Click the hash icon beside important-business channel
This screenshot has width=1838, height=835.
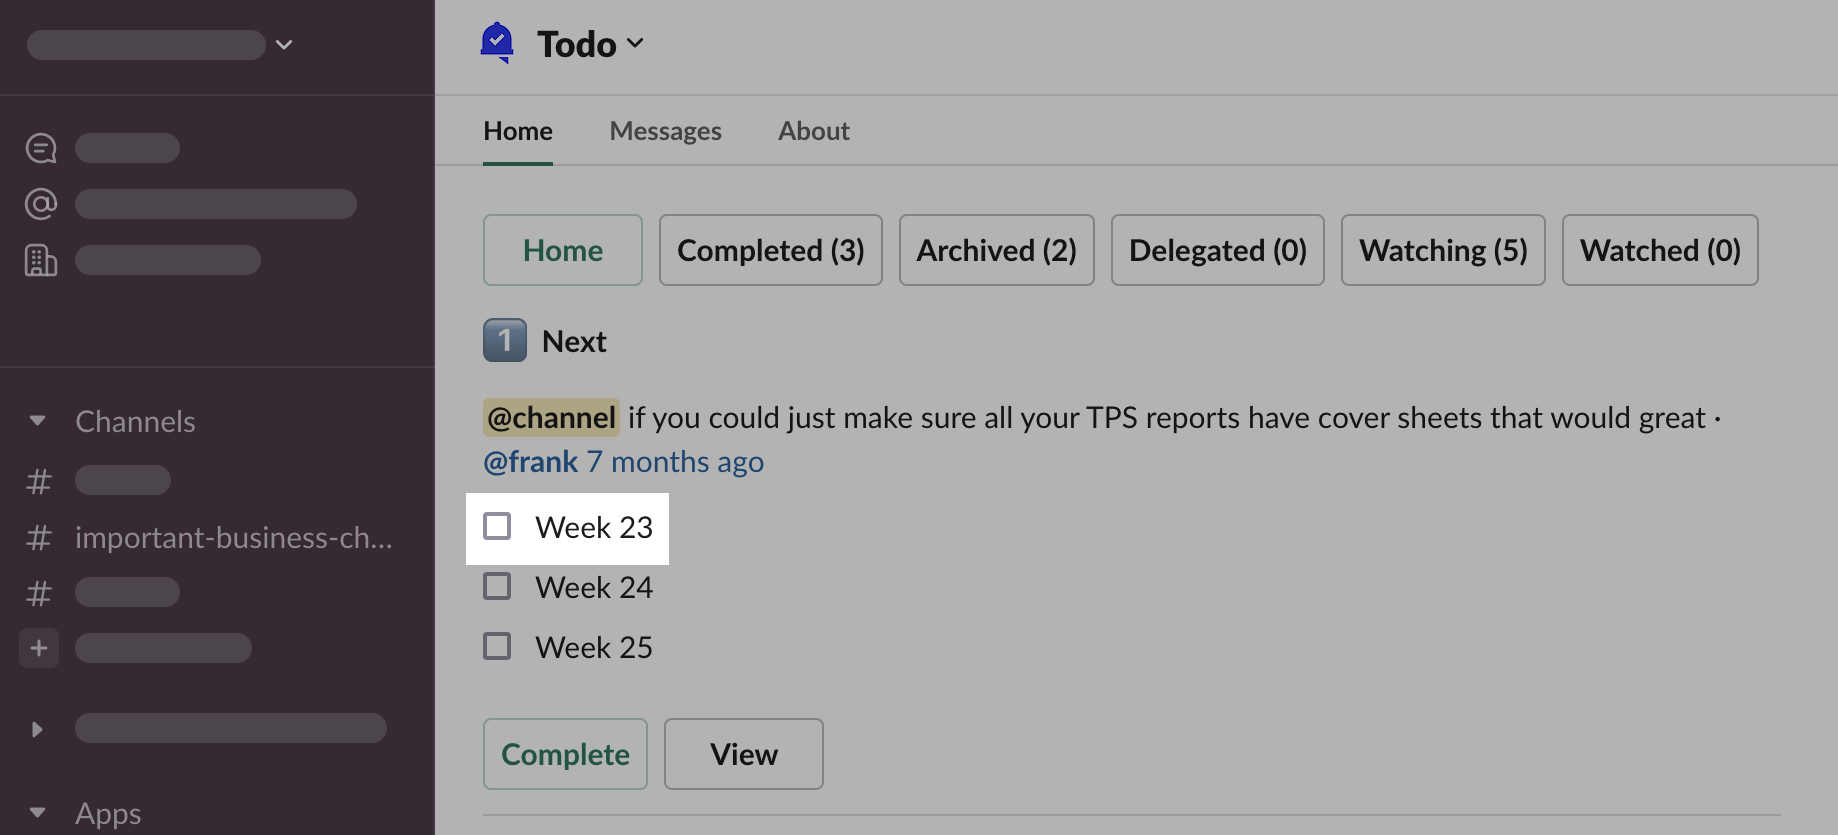point(39,538)
